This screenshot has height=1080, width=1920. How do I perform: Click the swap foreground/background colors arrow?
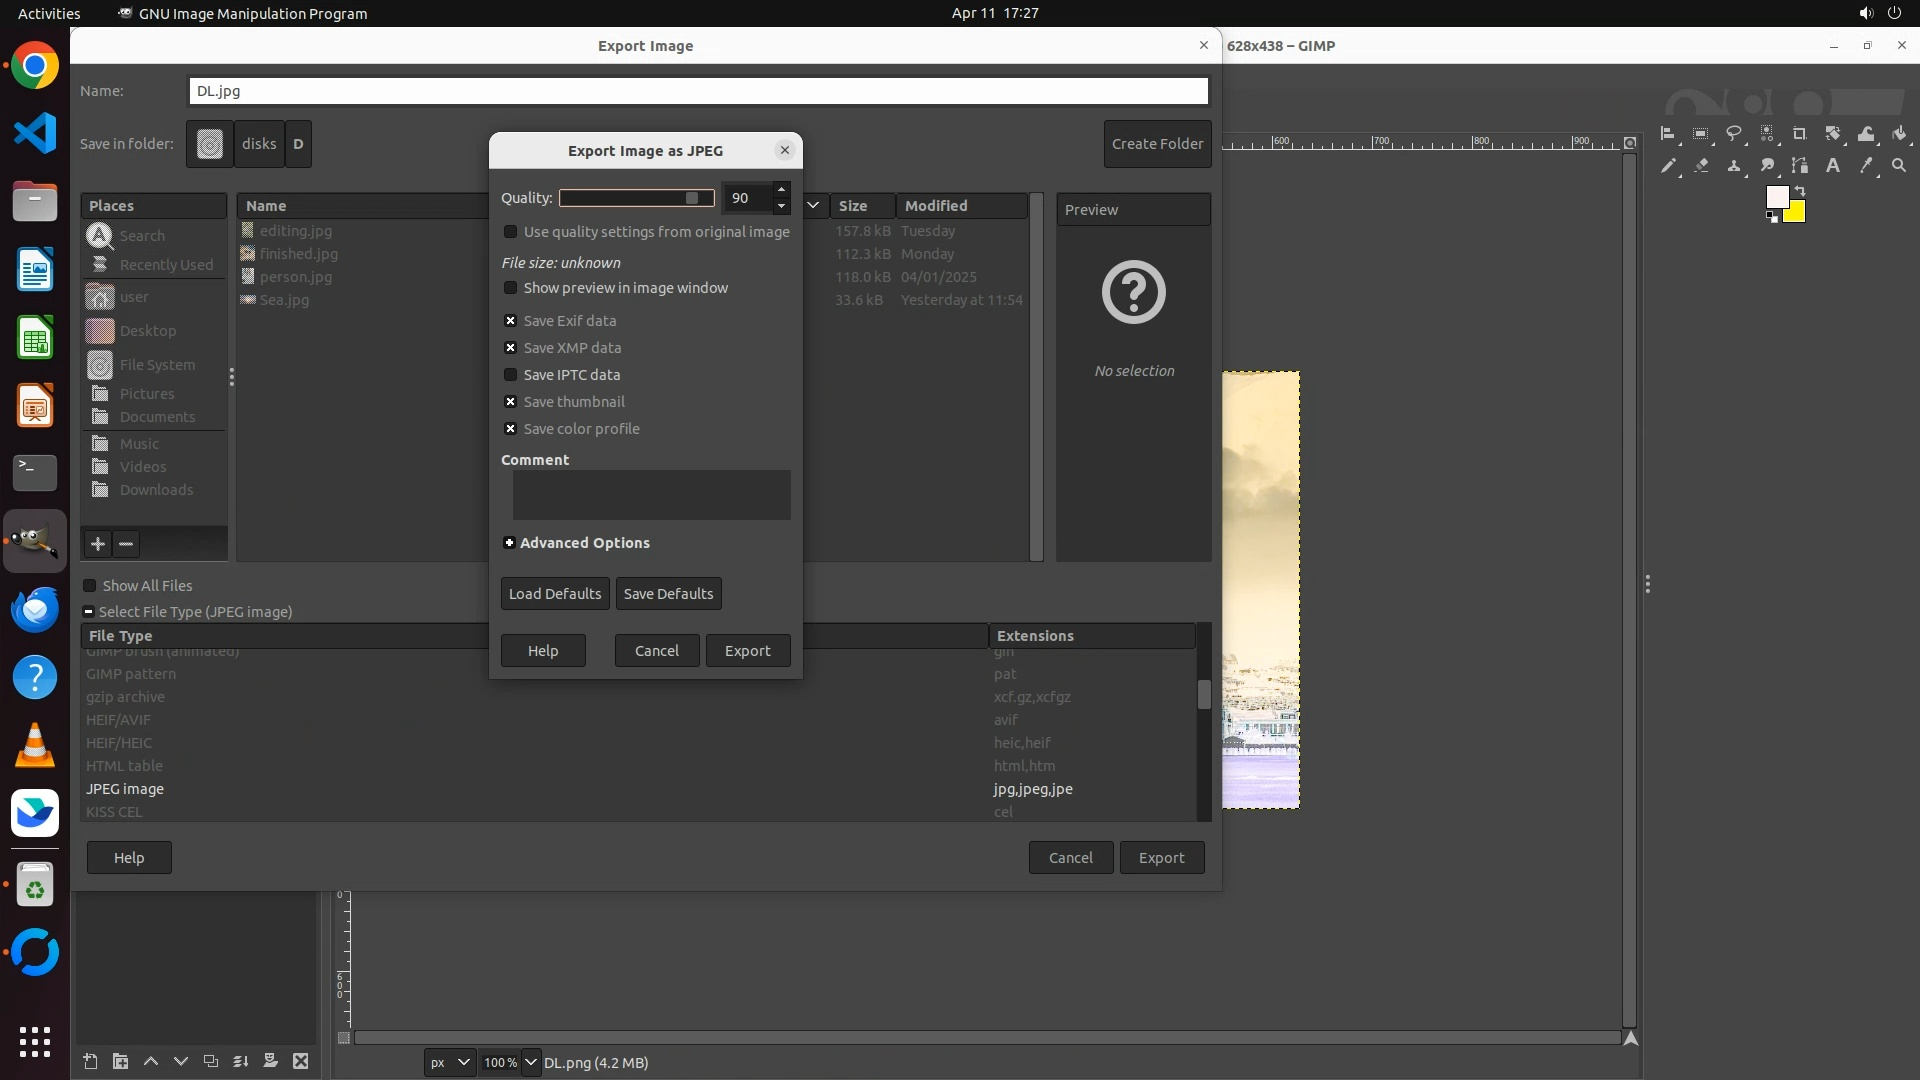point(1800,190)
